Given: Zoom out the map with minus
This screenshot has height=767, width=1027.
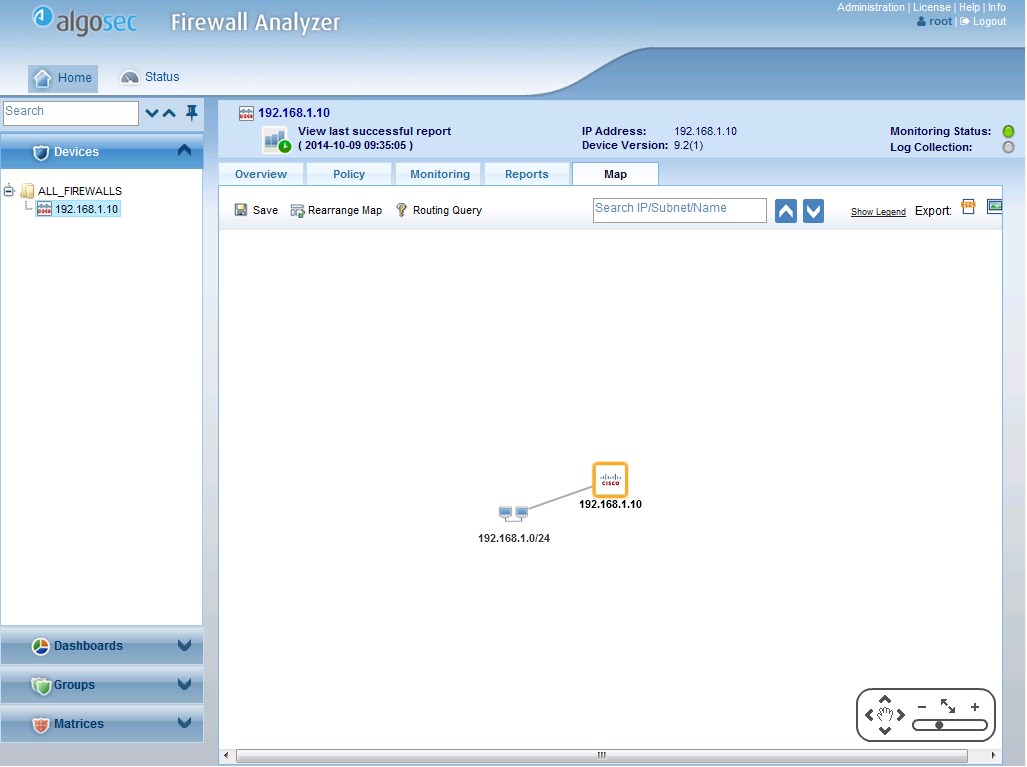Looking at the screenshot, I should coord(922,707).
